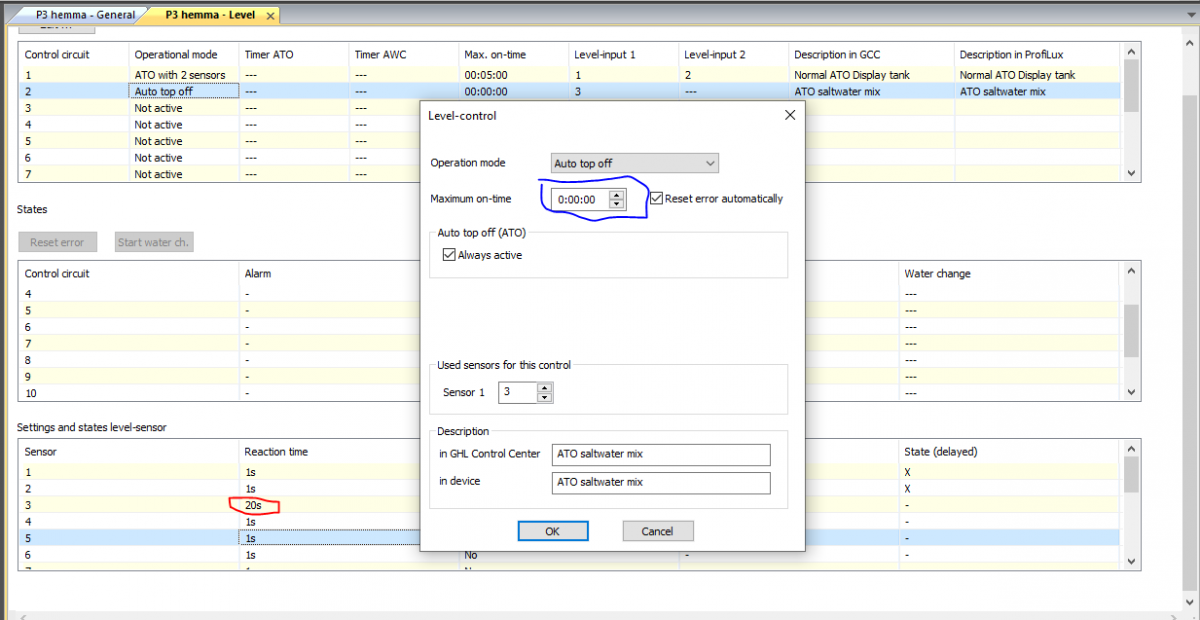1200x620 pixels.
Task: Click the Alarm column header
Action: coord(258,274)
